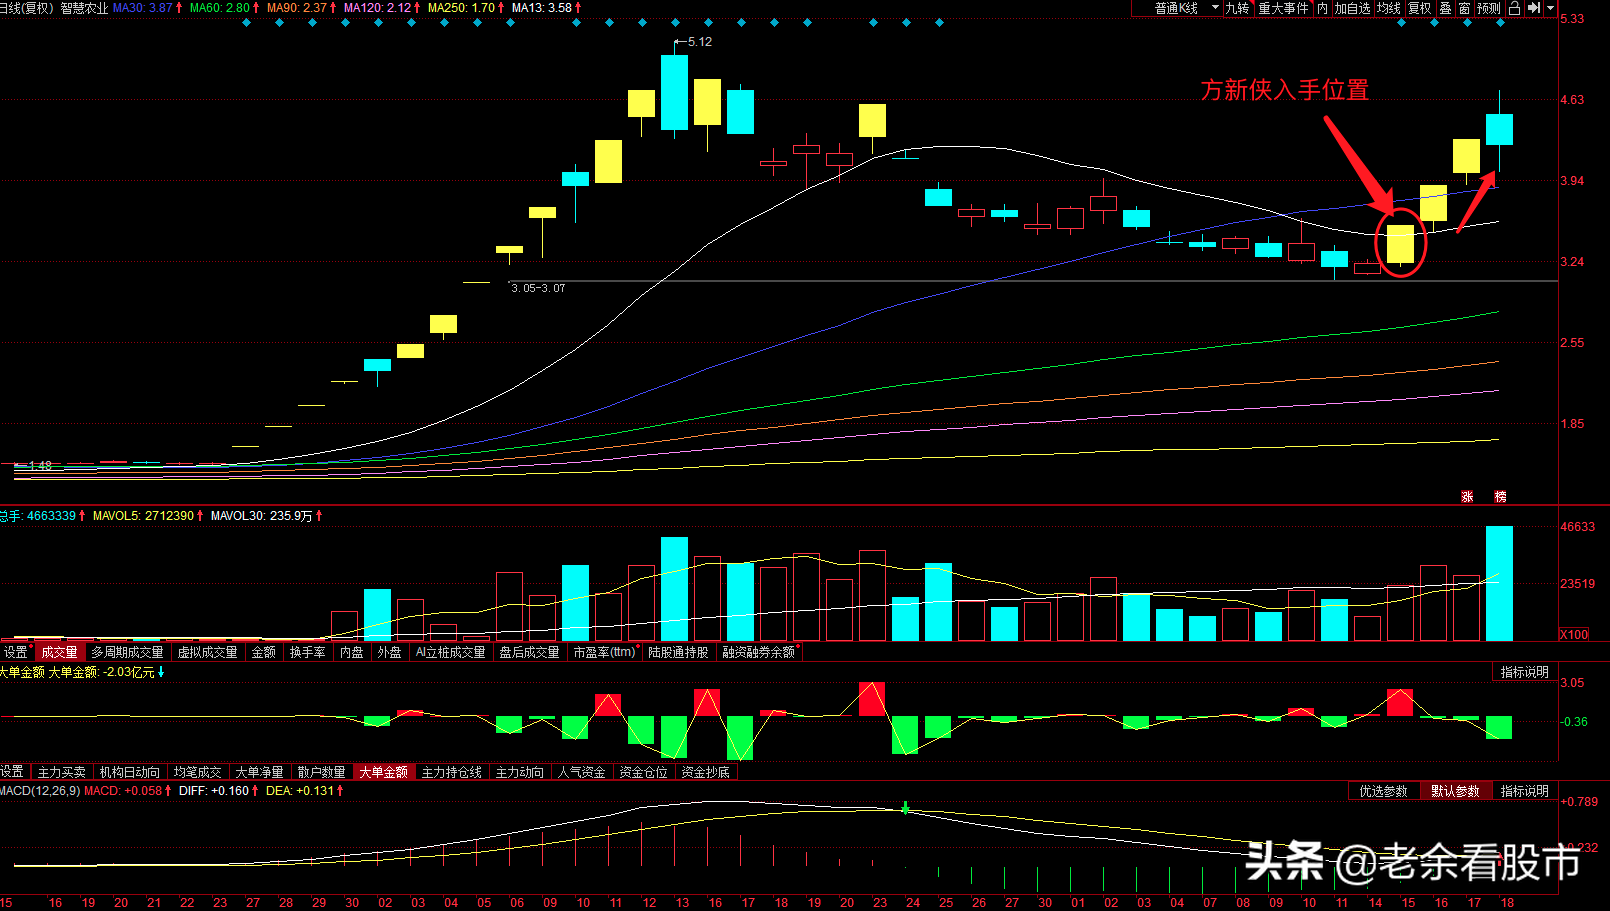Switch to the 大单净量 tab

(260, 772)
